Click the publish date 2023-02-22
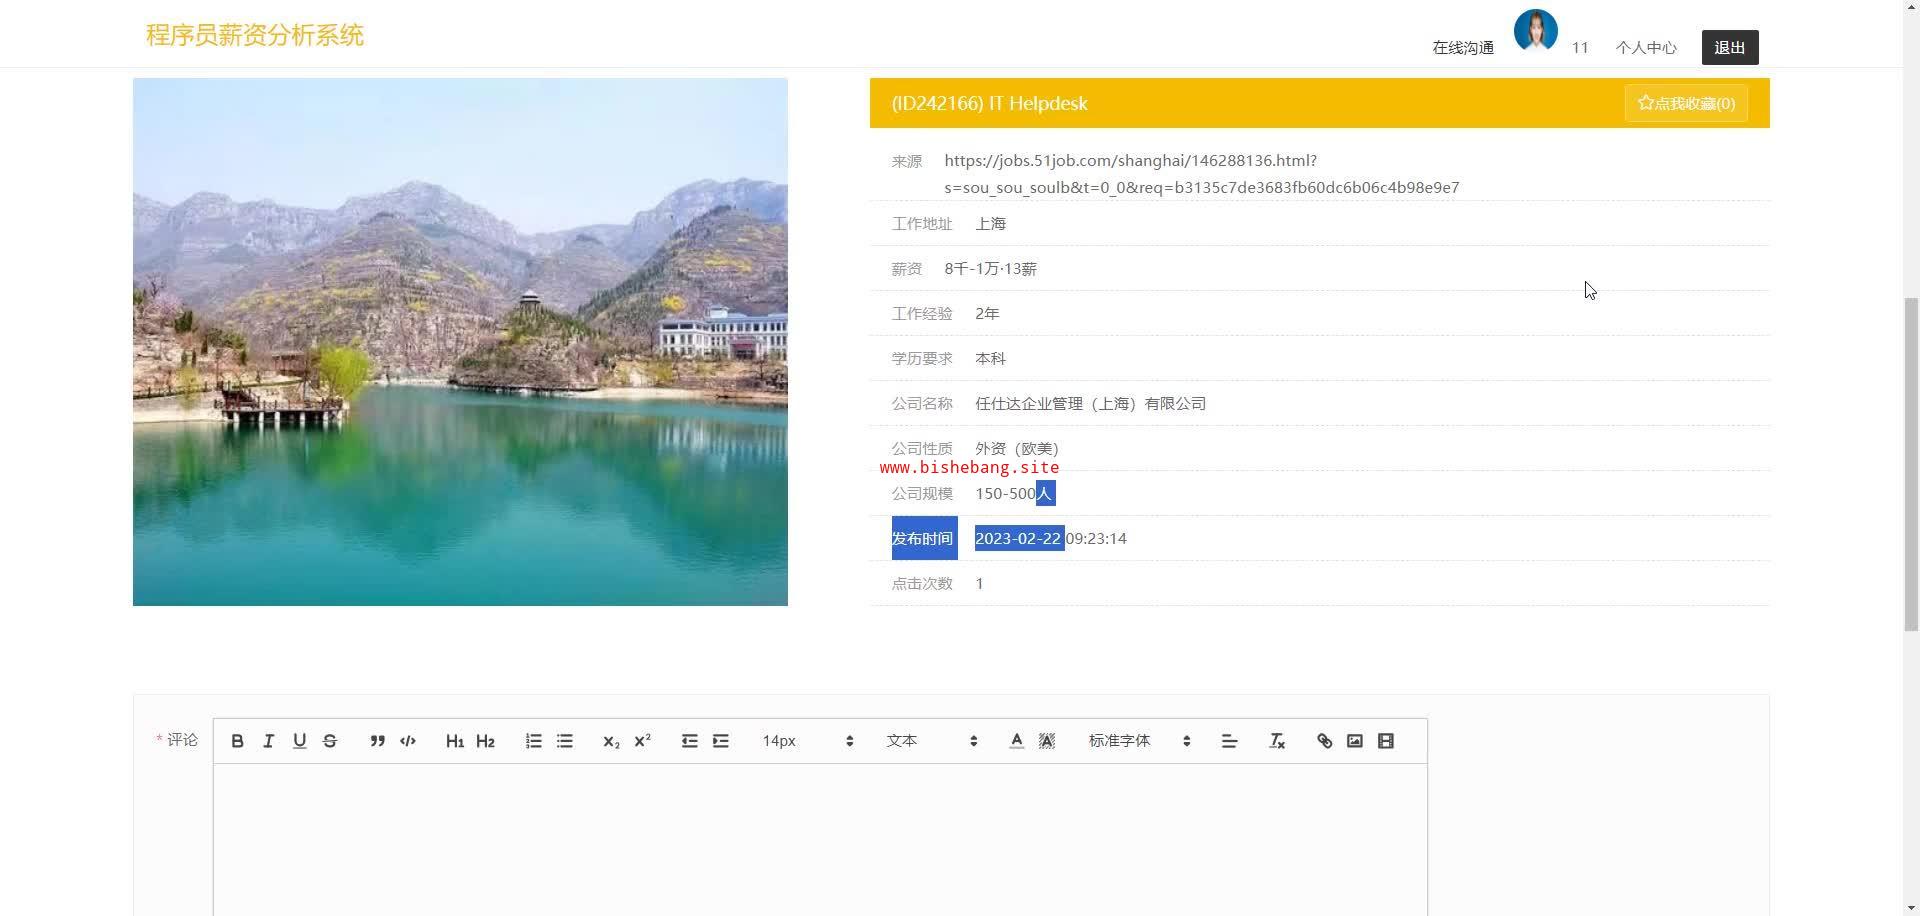The image size is (1920, 916). (x=1019, y=539)
